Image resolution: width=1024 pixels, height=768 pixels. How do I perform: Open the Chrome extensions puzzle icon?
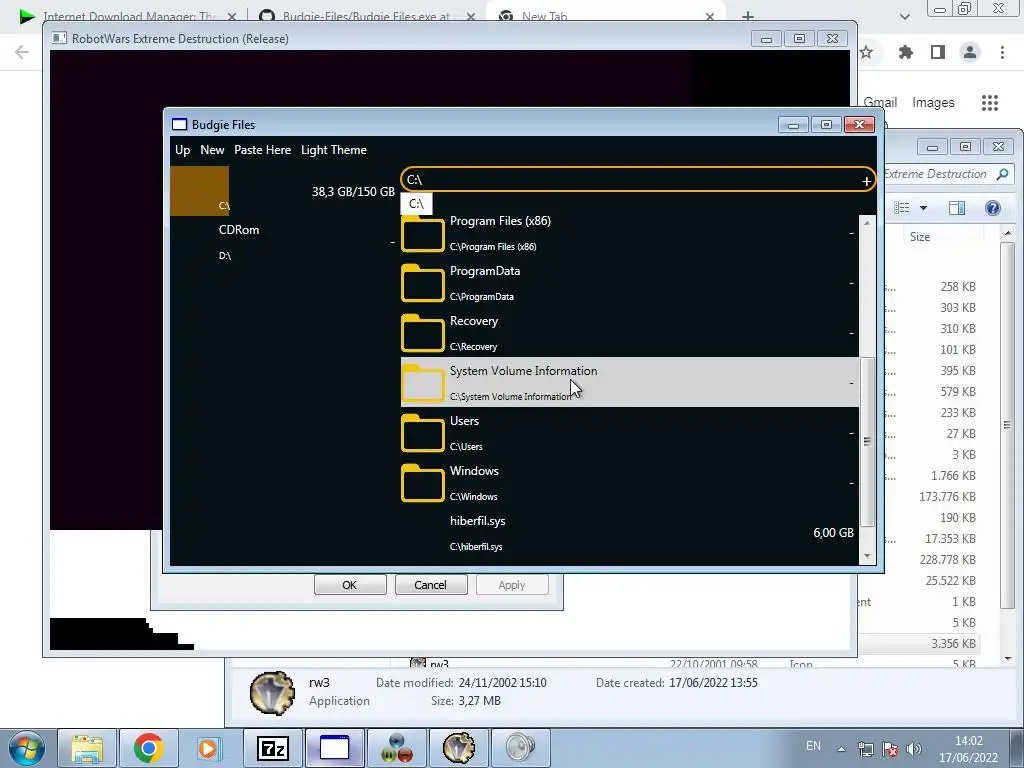906,52
